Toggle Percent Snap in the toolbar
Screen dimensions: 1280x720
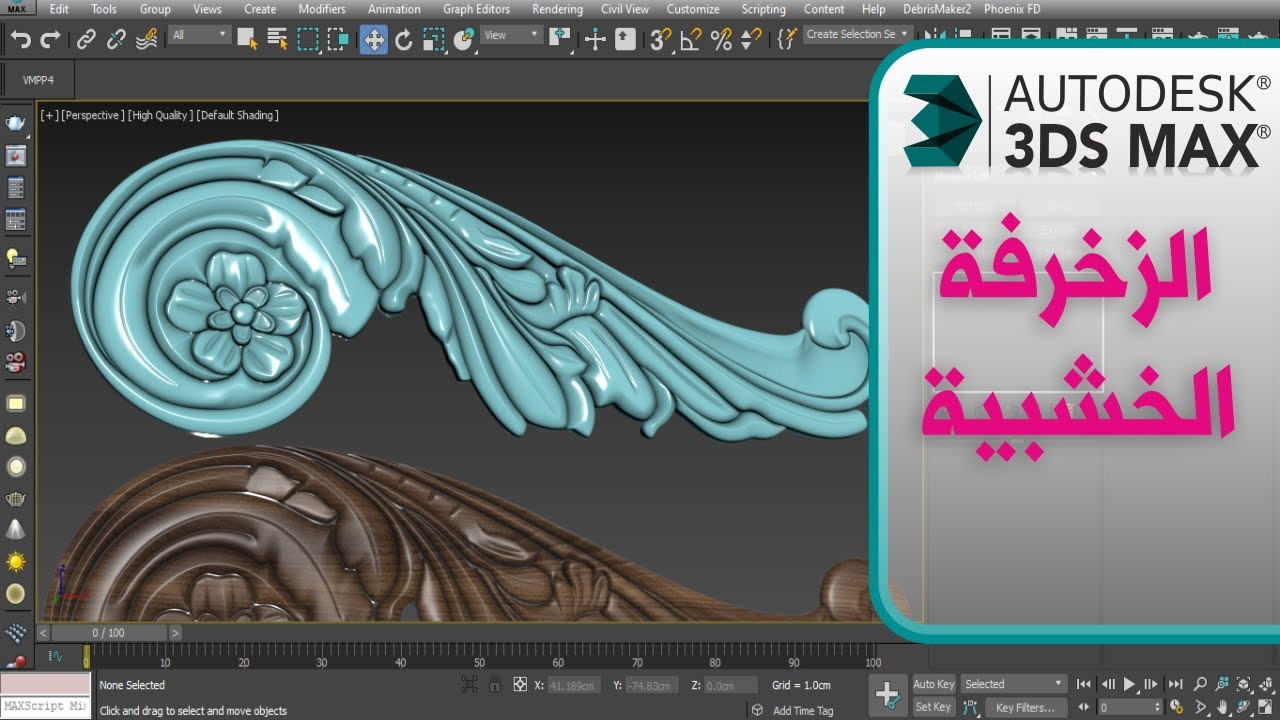pyautogui.click(x=720, y=40)
